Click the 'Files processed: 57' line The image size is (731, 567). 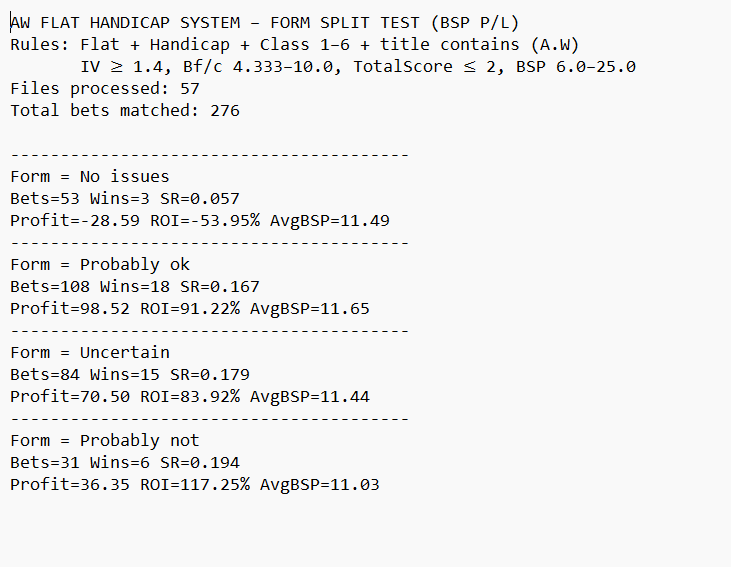(105, 89)
